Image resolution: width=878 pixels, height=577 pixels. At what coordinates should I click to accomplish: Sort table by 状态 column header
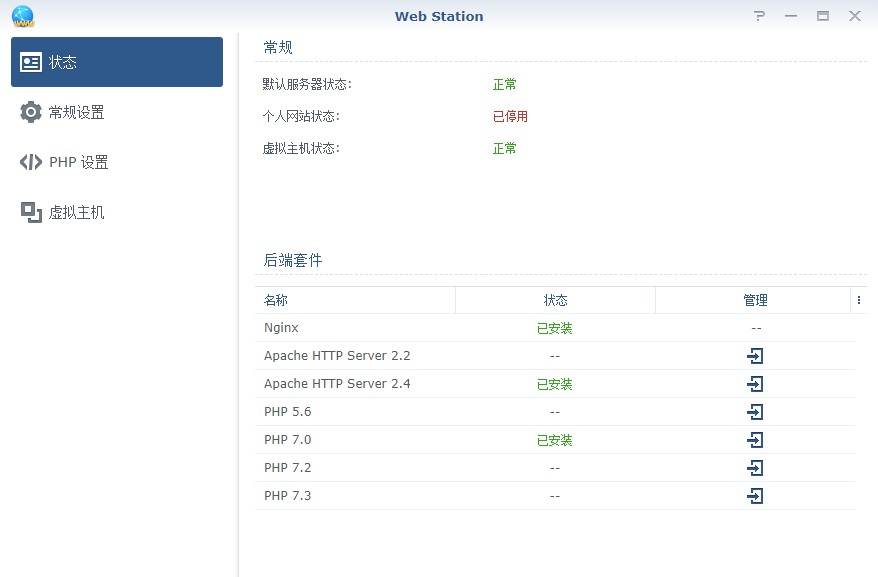555,300
